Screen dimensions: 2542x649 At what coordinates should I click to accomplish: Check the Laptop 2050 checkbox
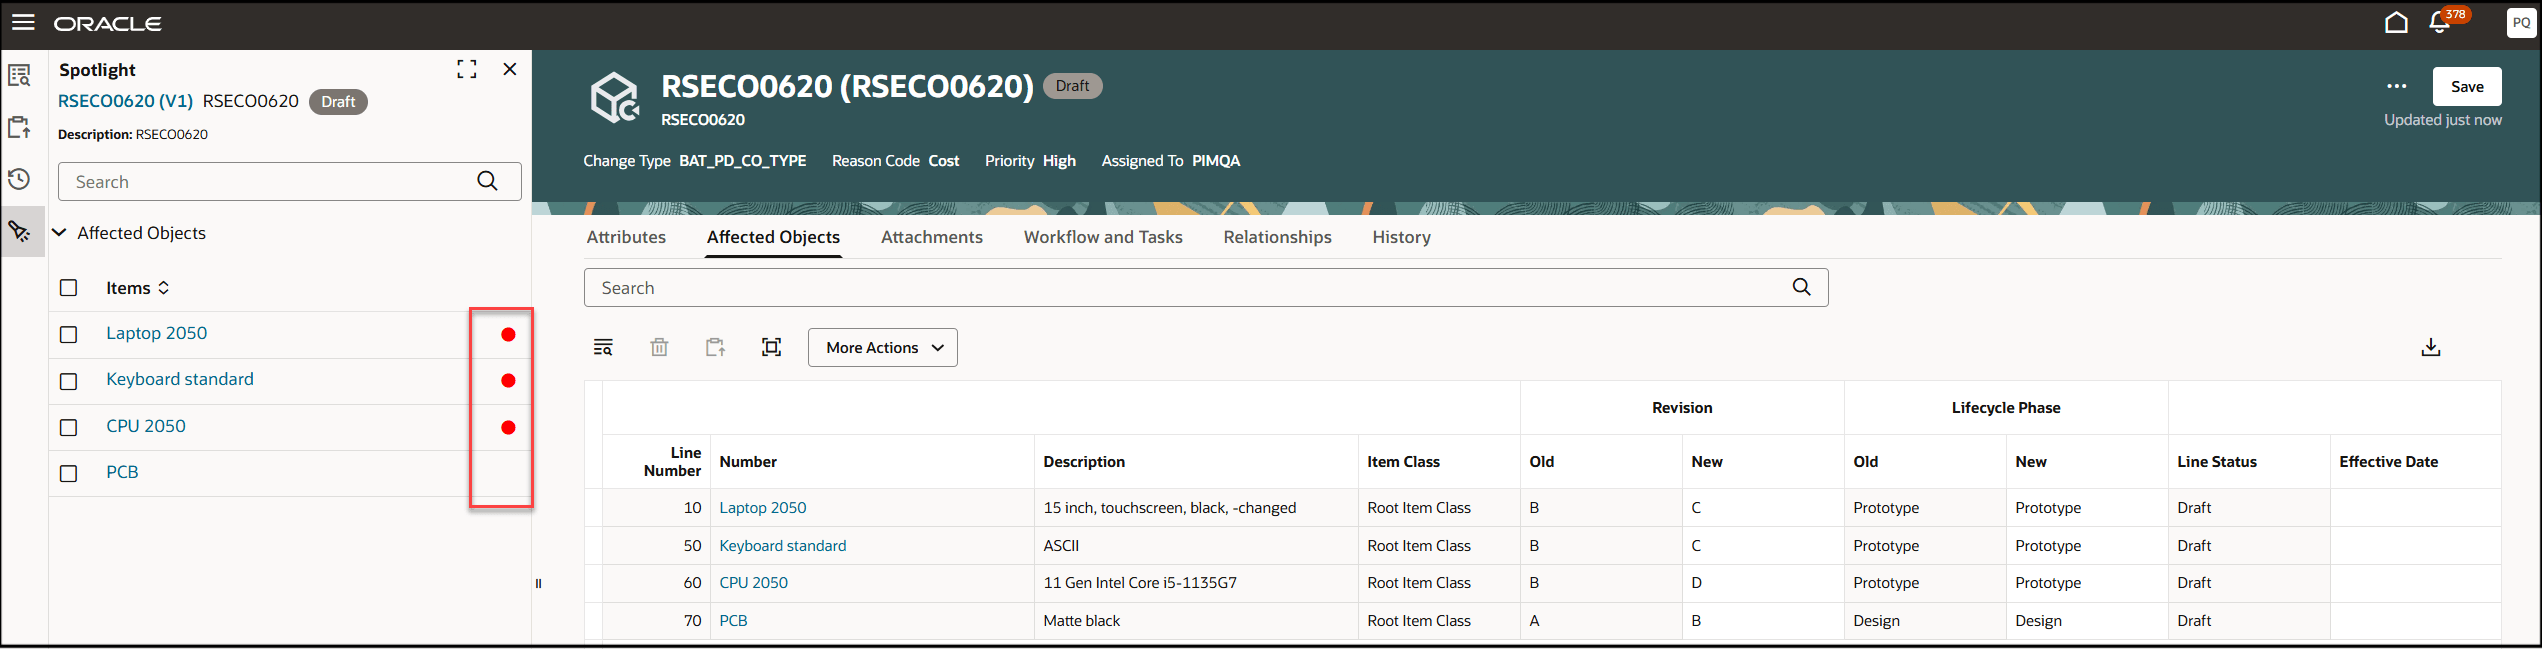pos(69,334)
